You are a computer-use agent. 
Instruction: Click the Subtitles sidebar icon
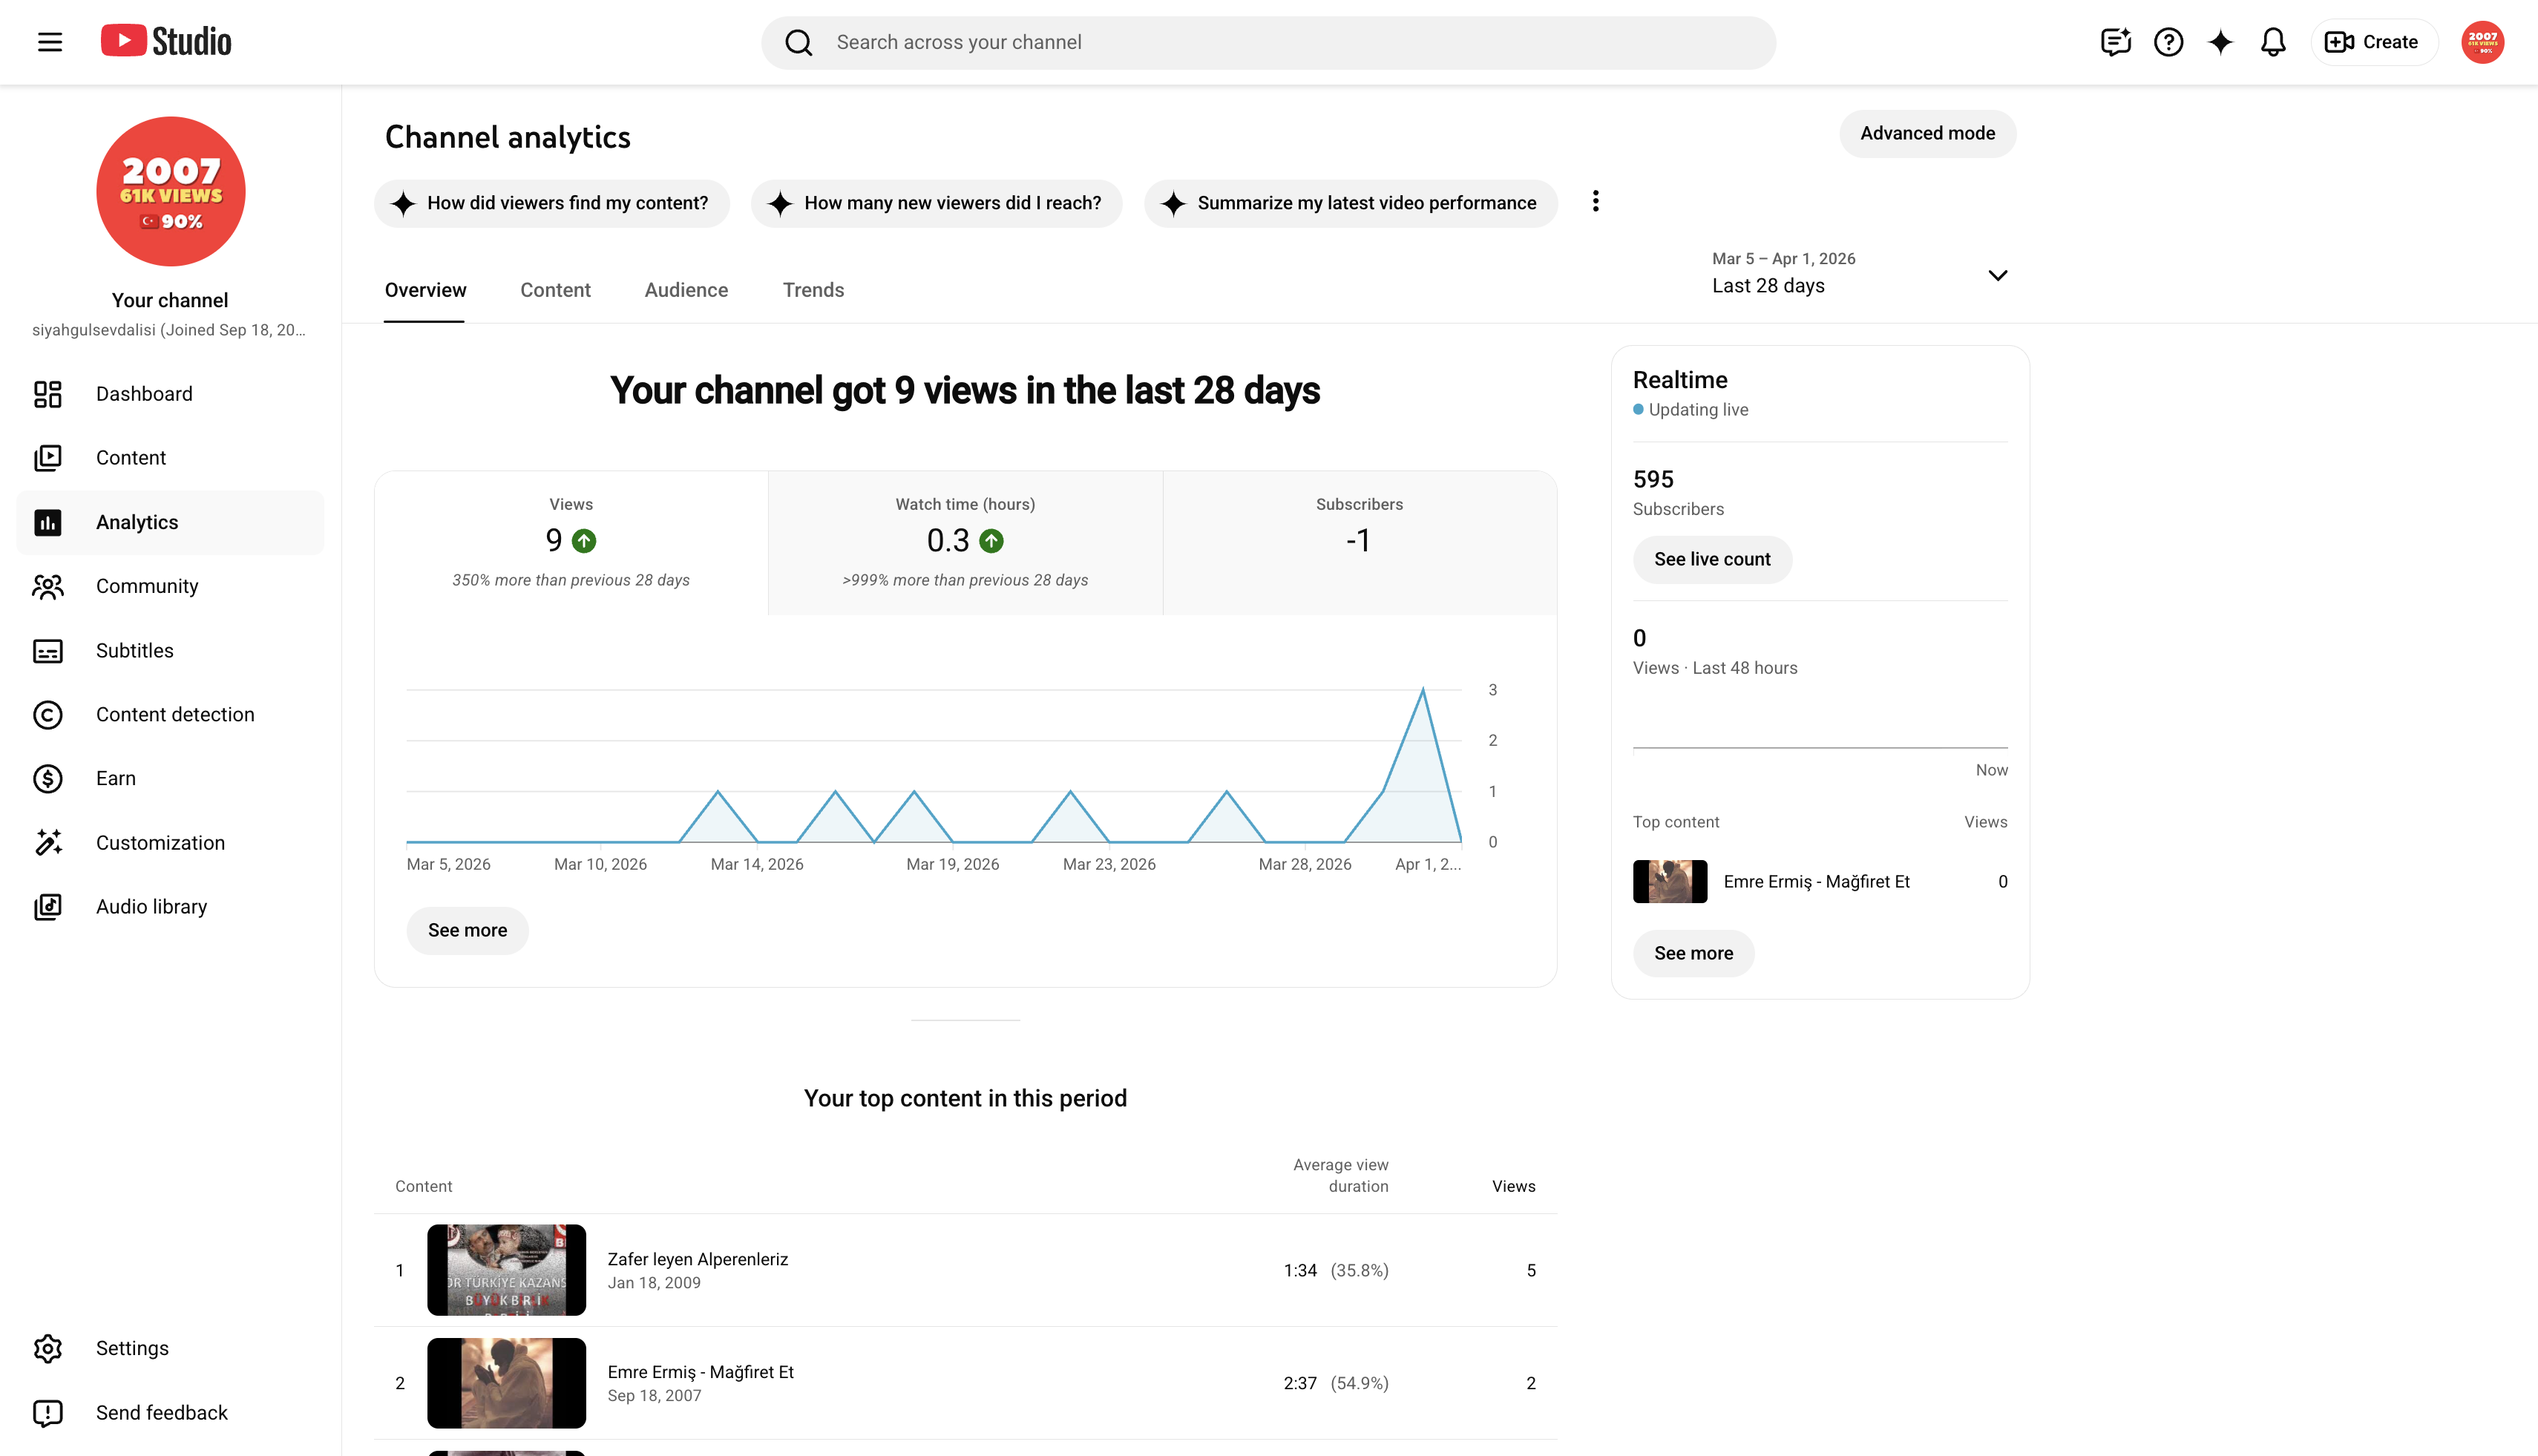pyautogui.click(x=48, y=651)
